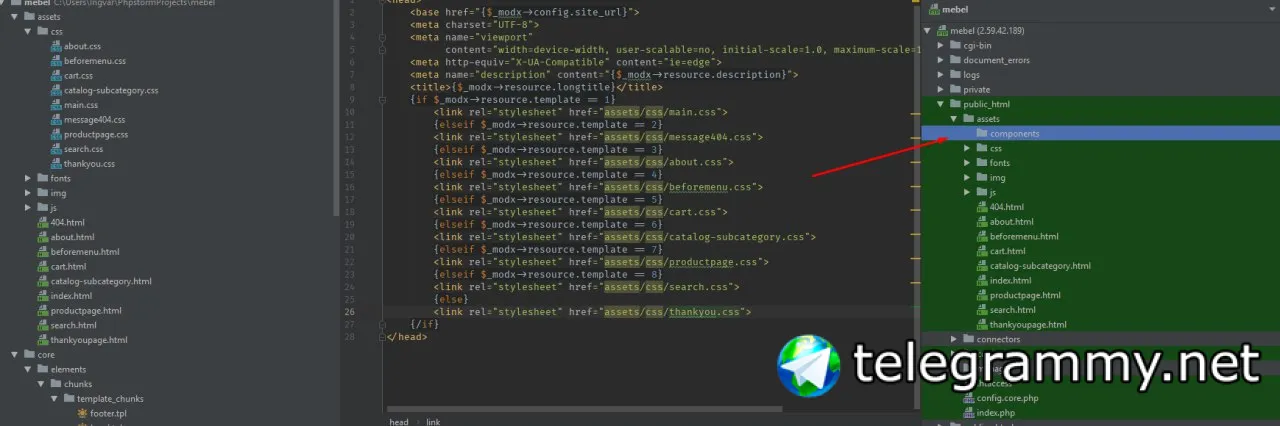The width and height of the screenshot is (1280, 426).
Task: Select the img folder in Remote Host
Action: point(997,178)
